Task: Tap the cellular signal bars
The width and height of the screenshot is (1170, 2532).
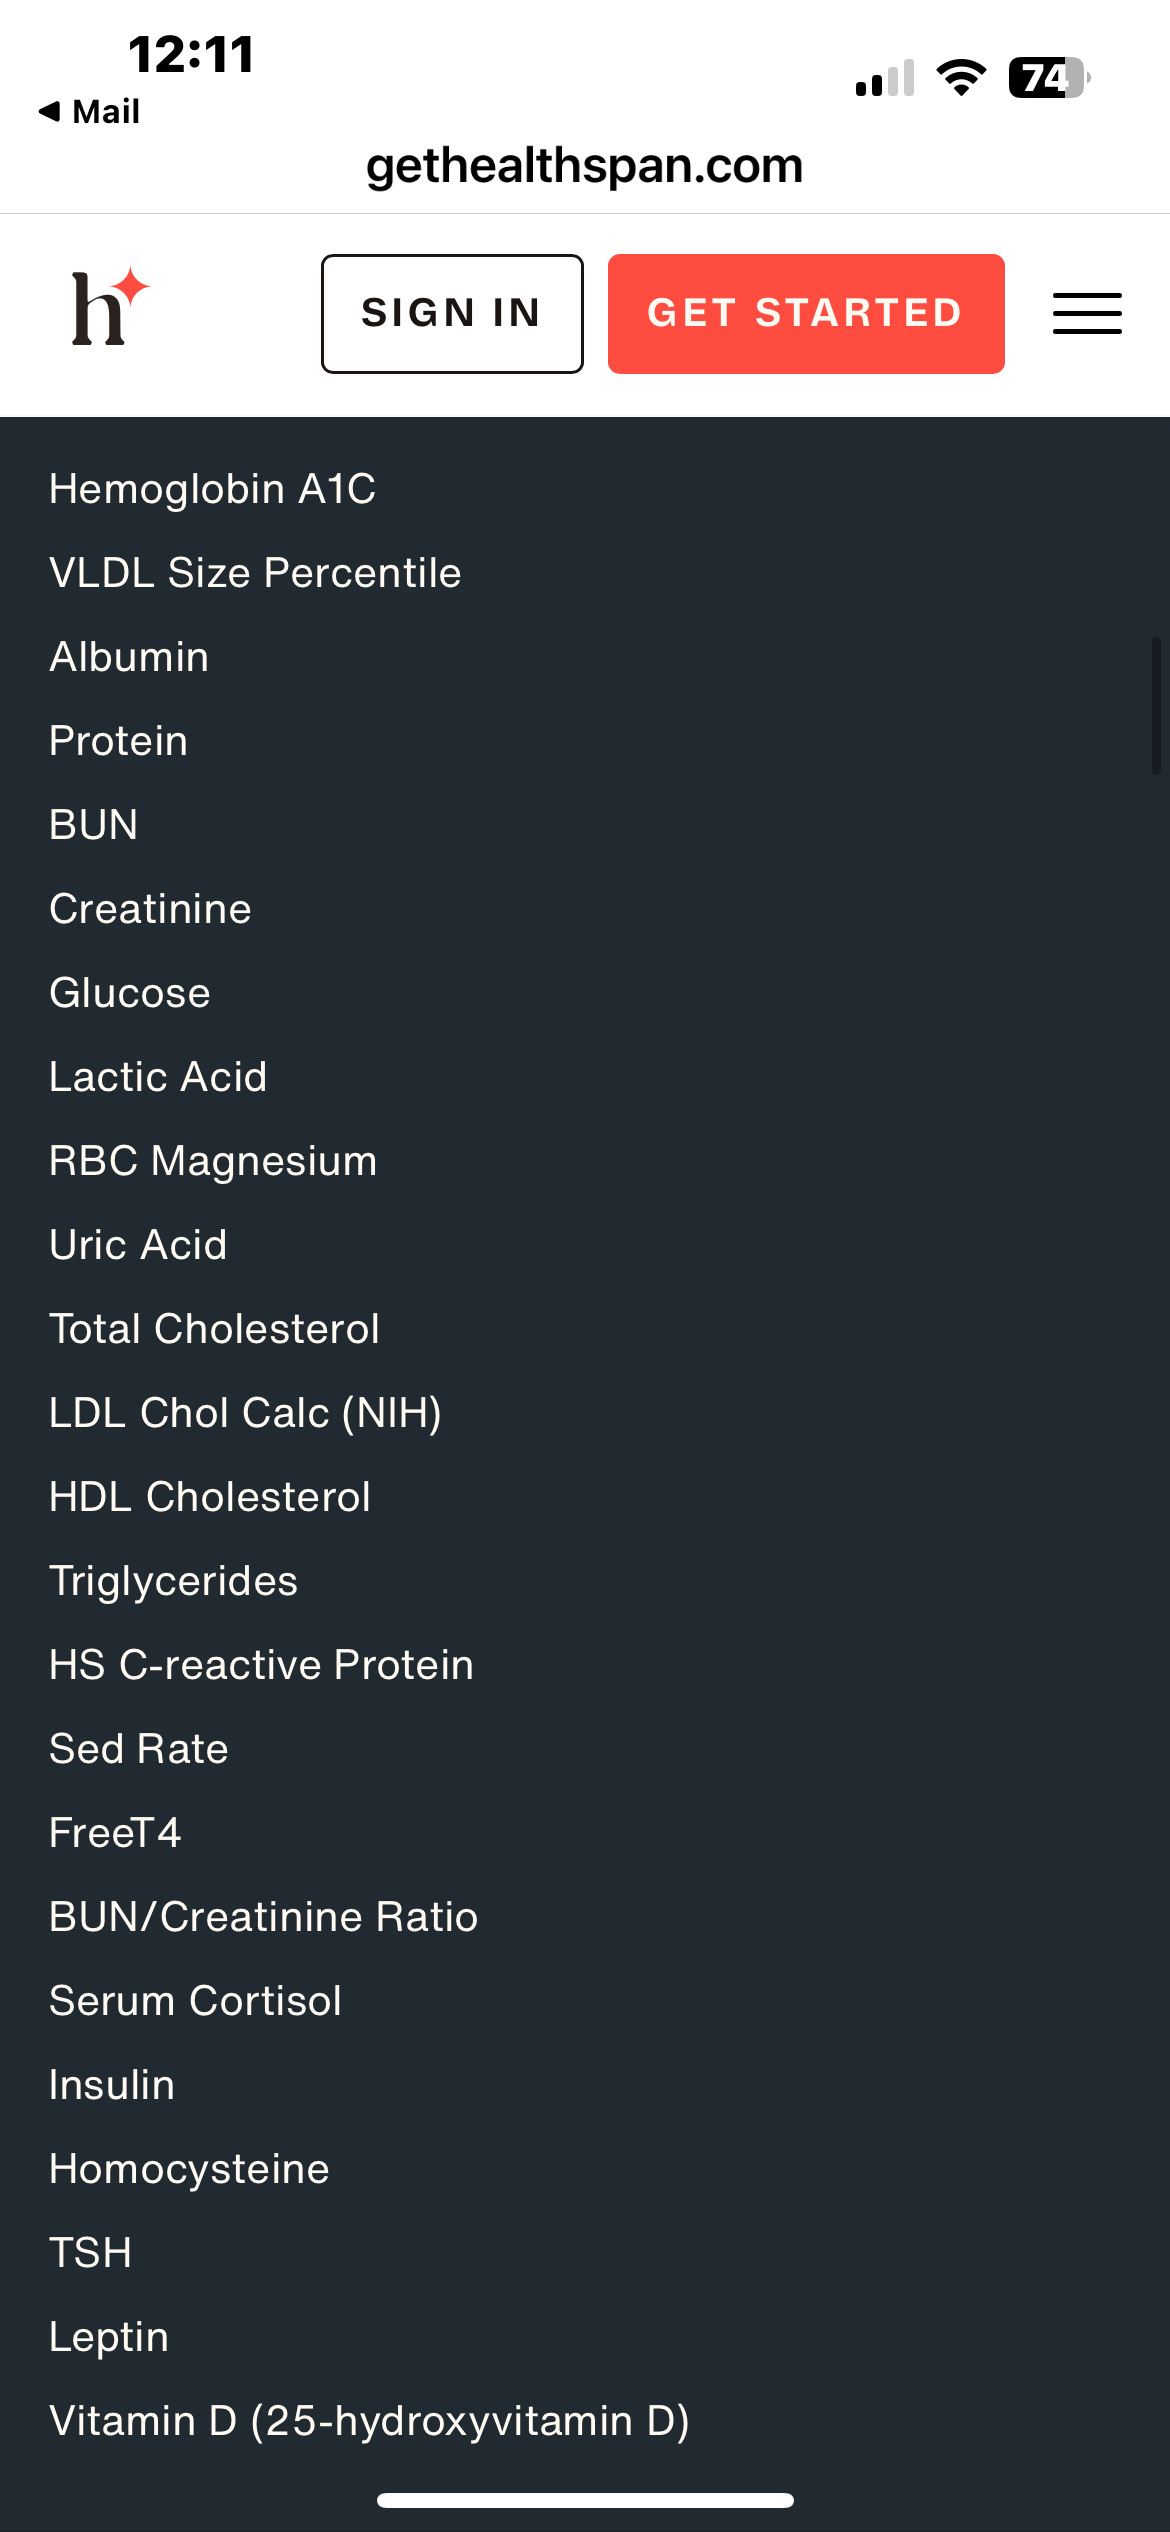Action: coord(885,78)
